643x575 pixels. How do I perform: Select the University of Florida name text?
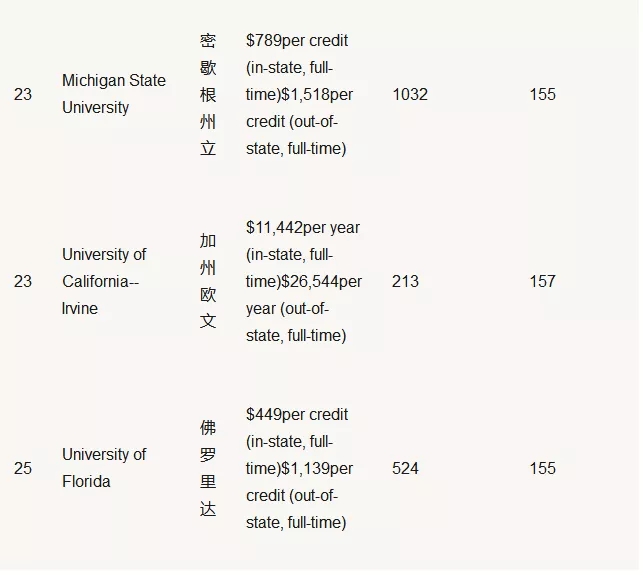(x=104, y=468)
